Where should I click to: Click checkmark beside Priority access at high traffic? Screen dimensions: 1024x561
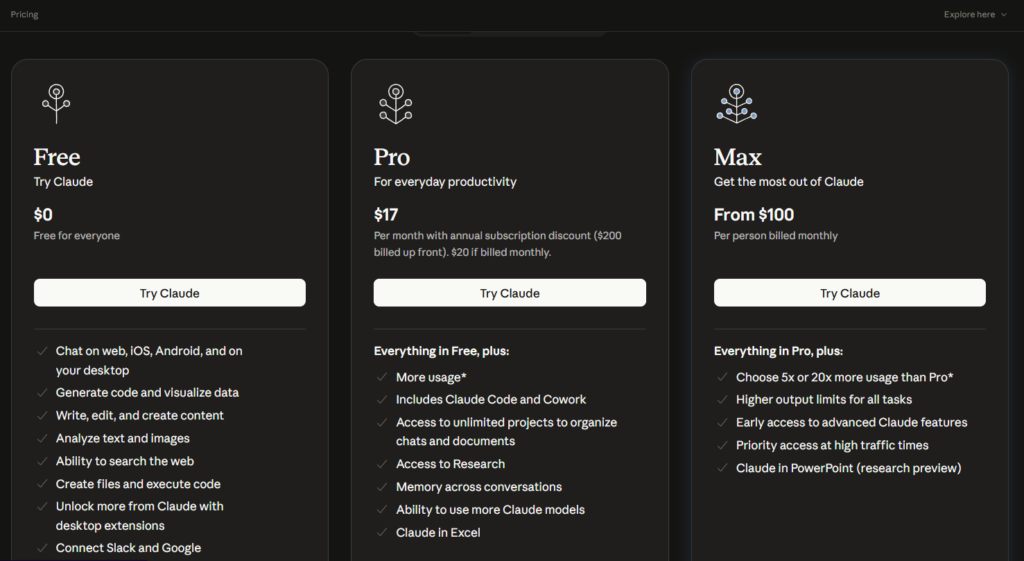pyautogui.click(x=722, y=446)
